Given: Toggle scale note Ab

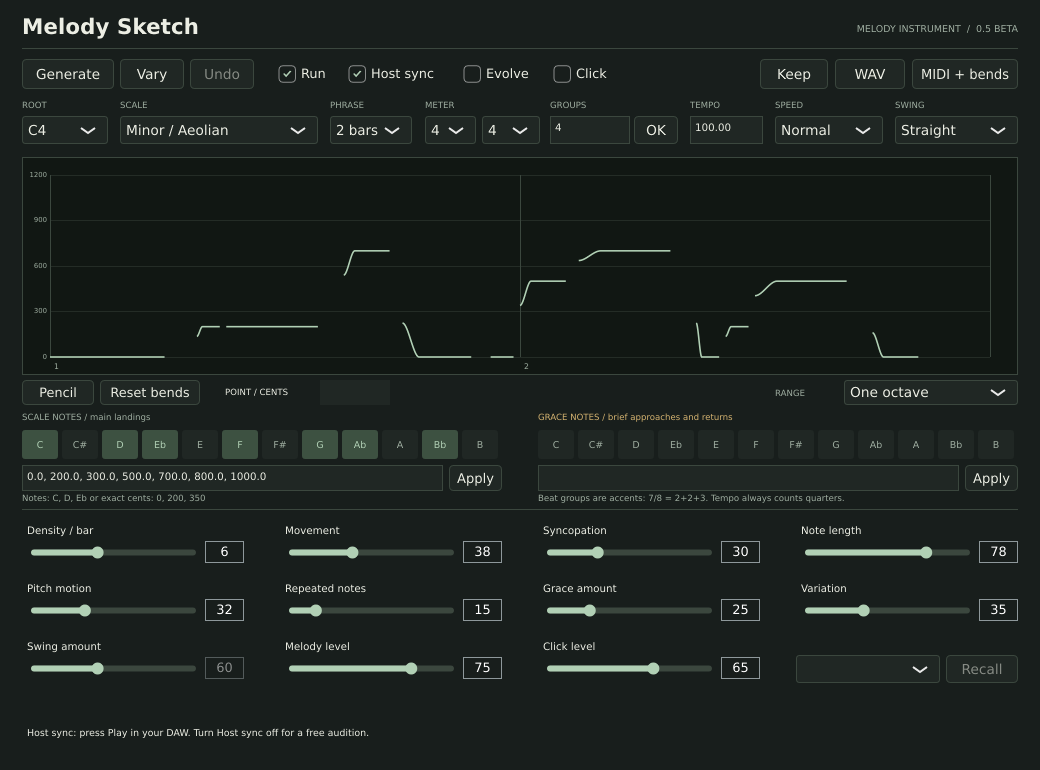Looking at the screenshot, I should pos(359,444).
